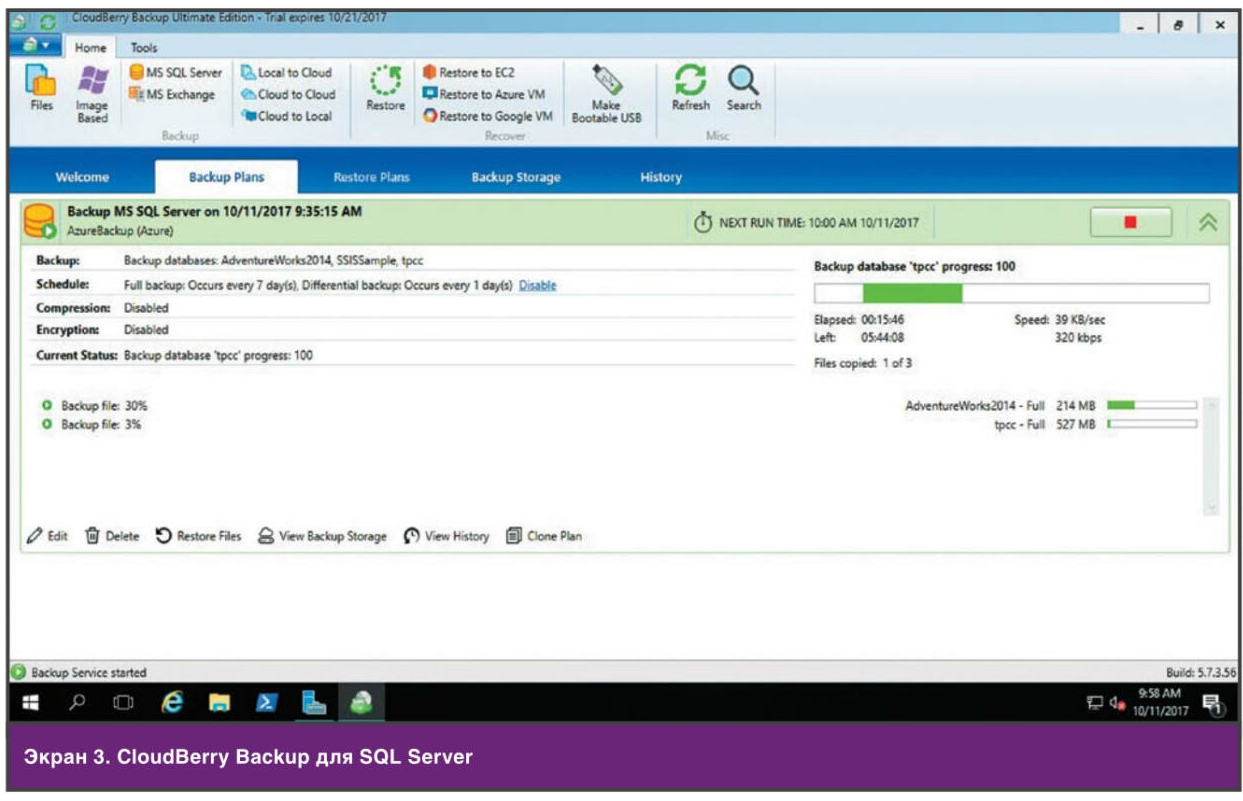Create an MS SQL Server backup
This screenshot has width=1243, height=801.
point(176,73)
